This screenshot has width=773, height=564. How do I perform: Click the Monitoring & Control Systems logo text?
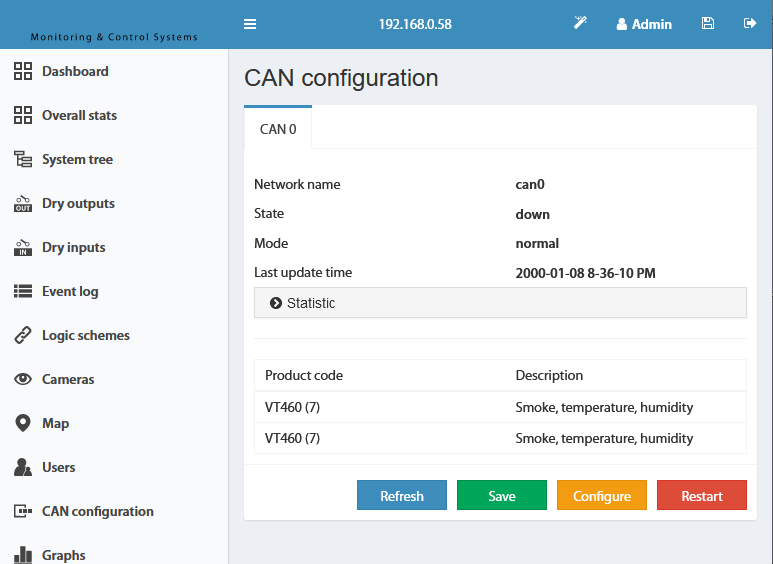pyautogui.click(x=114, y=37)
